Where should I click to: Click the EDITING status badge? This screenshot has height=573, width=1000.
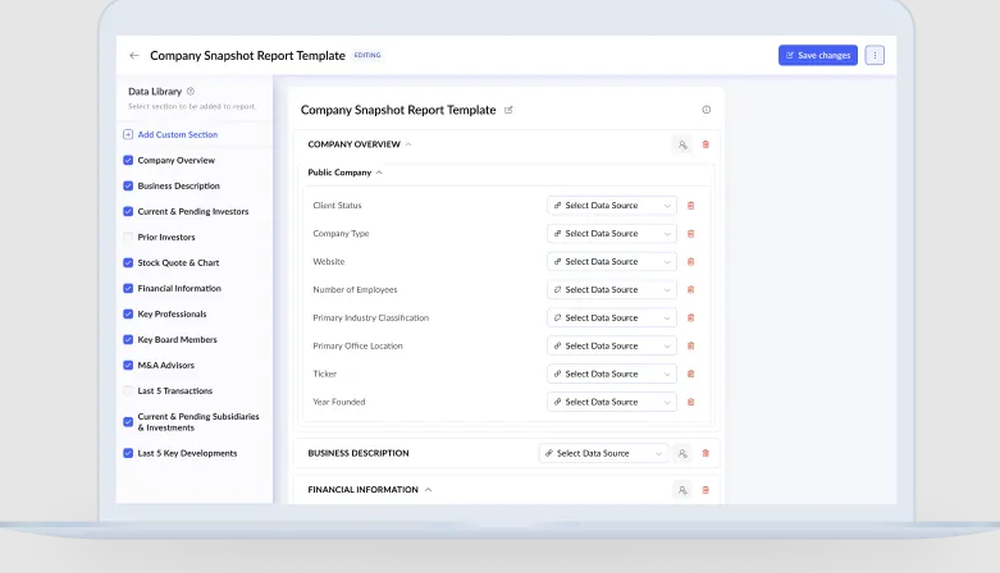(367, 56)
